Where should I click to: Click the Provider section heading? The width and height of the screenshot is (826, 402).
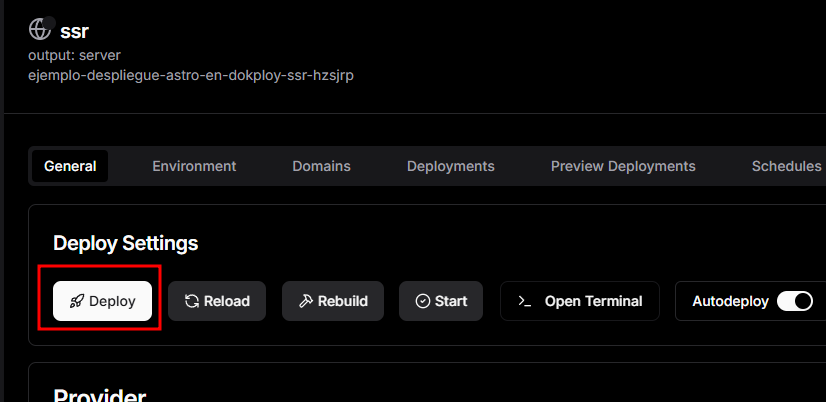(100, 394)
